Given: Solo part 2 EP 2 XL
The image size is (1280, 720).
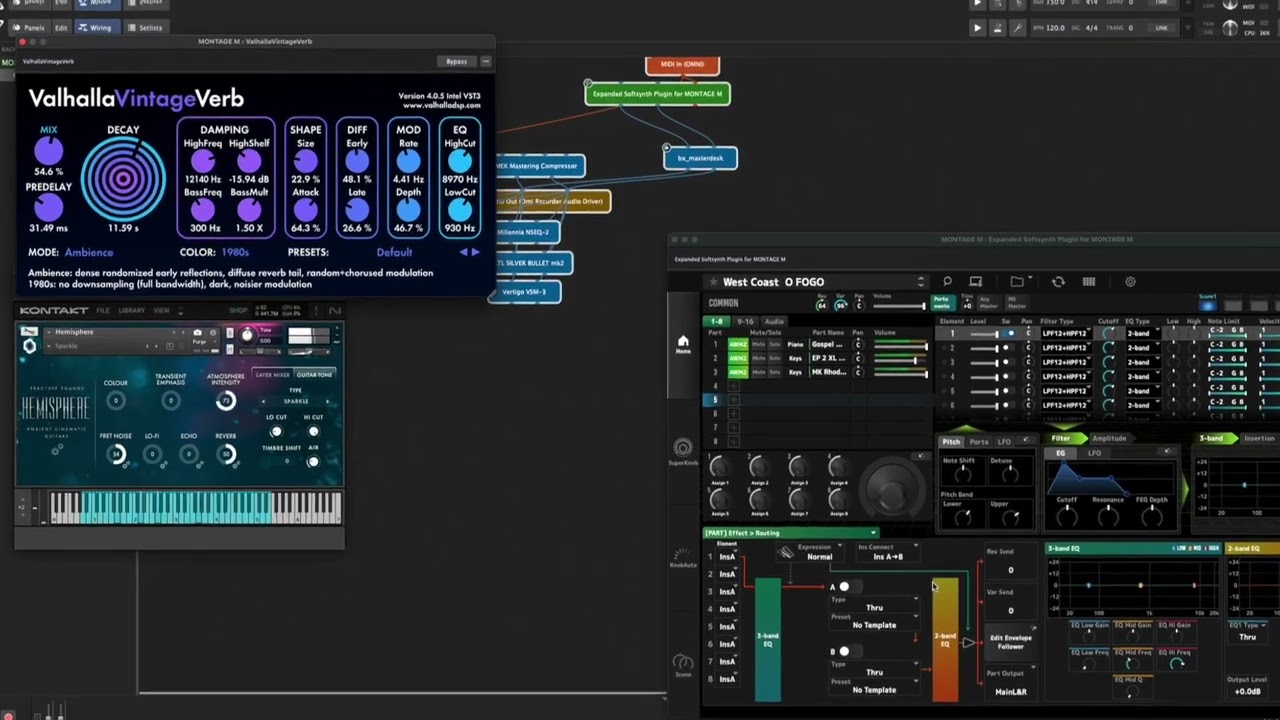Looking at the screenshot, I should tap(774, 358).
